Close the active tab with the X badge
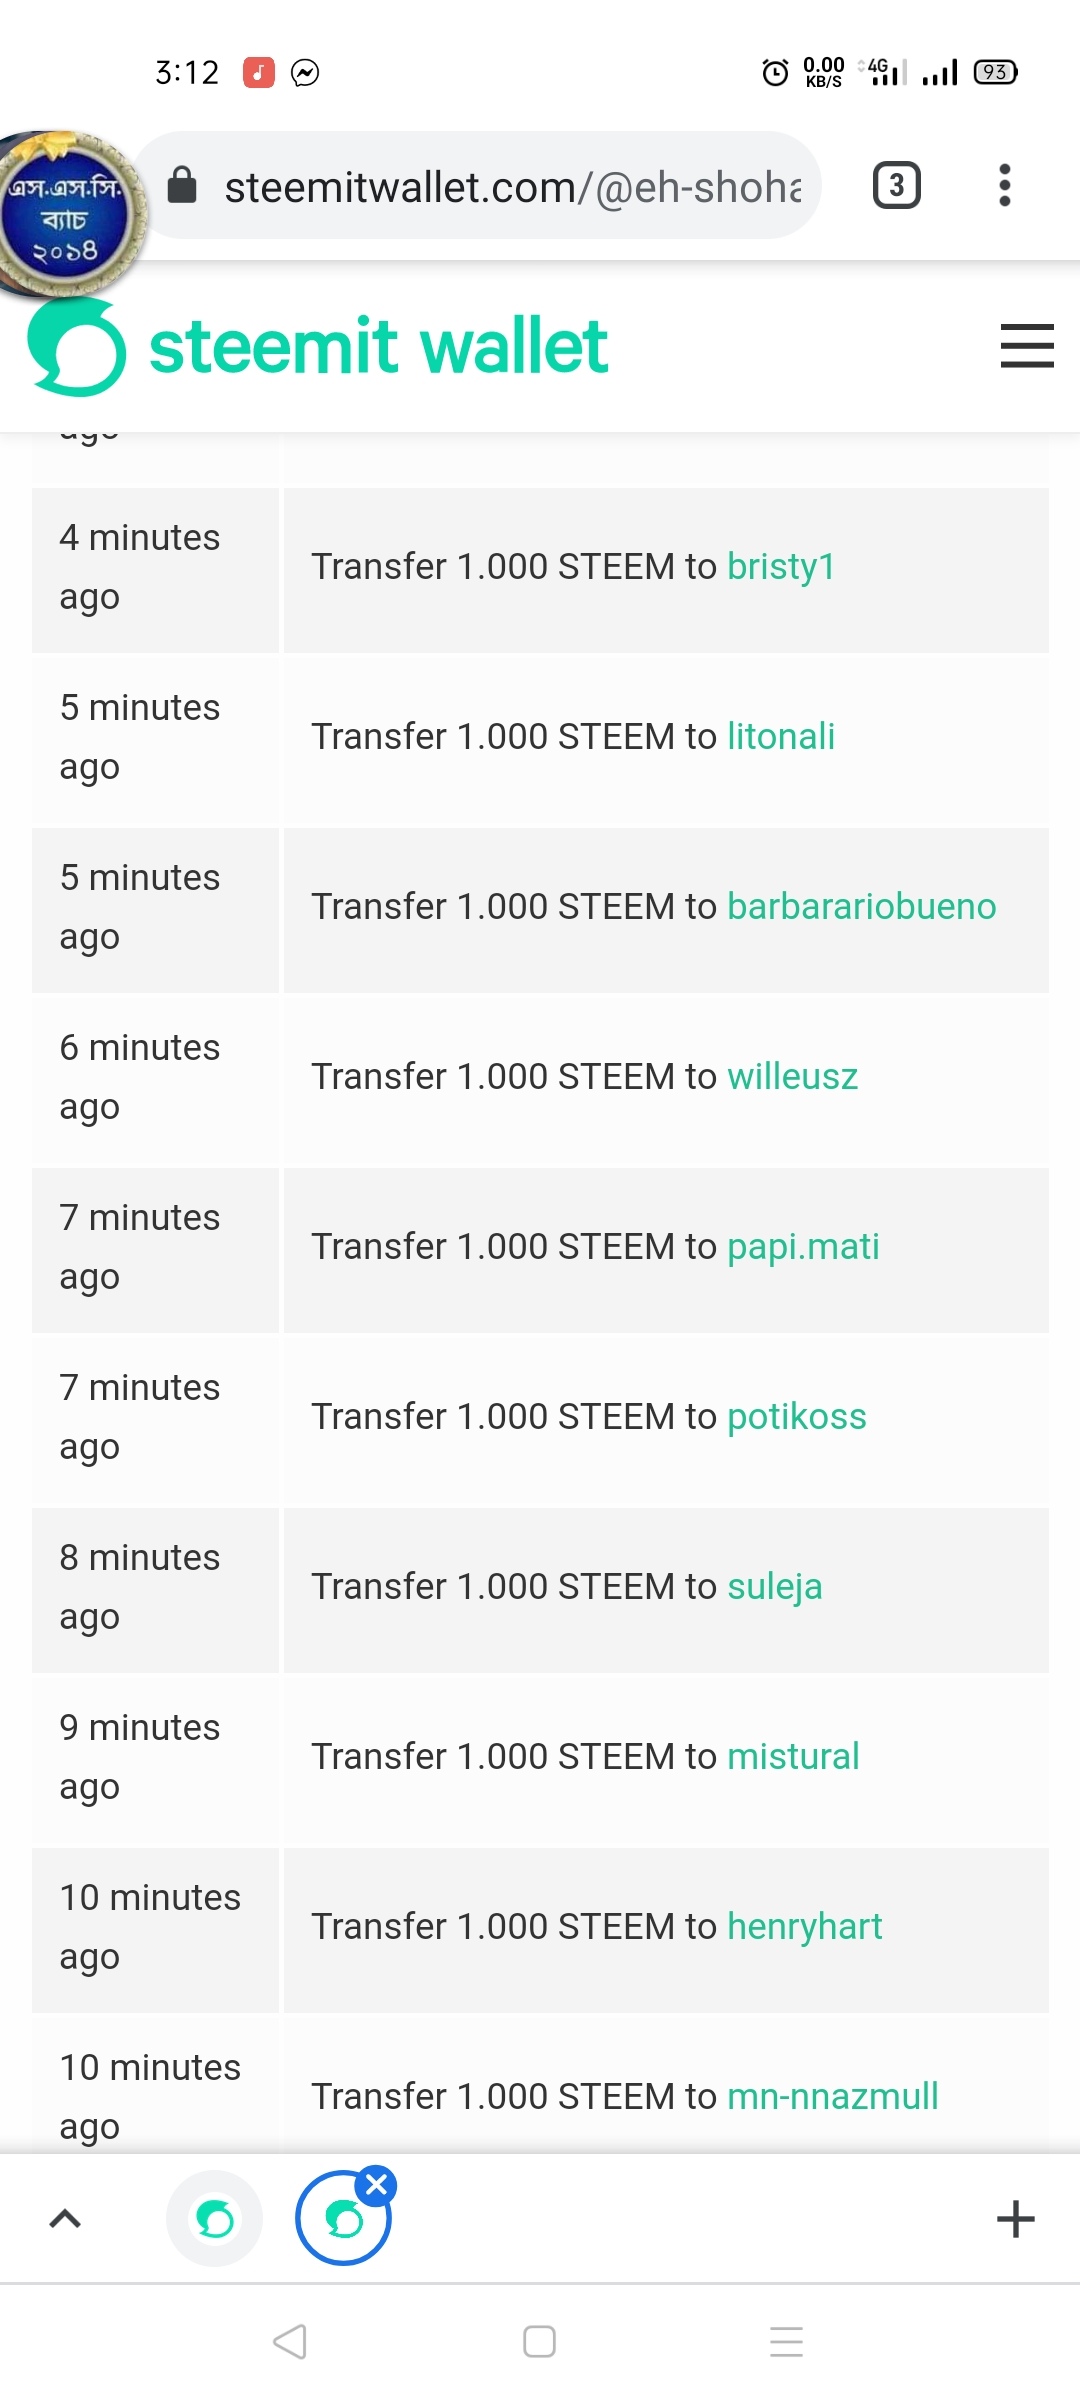Viewport: 1080px width, 2400px height. click(x=377, y=2185)
